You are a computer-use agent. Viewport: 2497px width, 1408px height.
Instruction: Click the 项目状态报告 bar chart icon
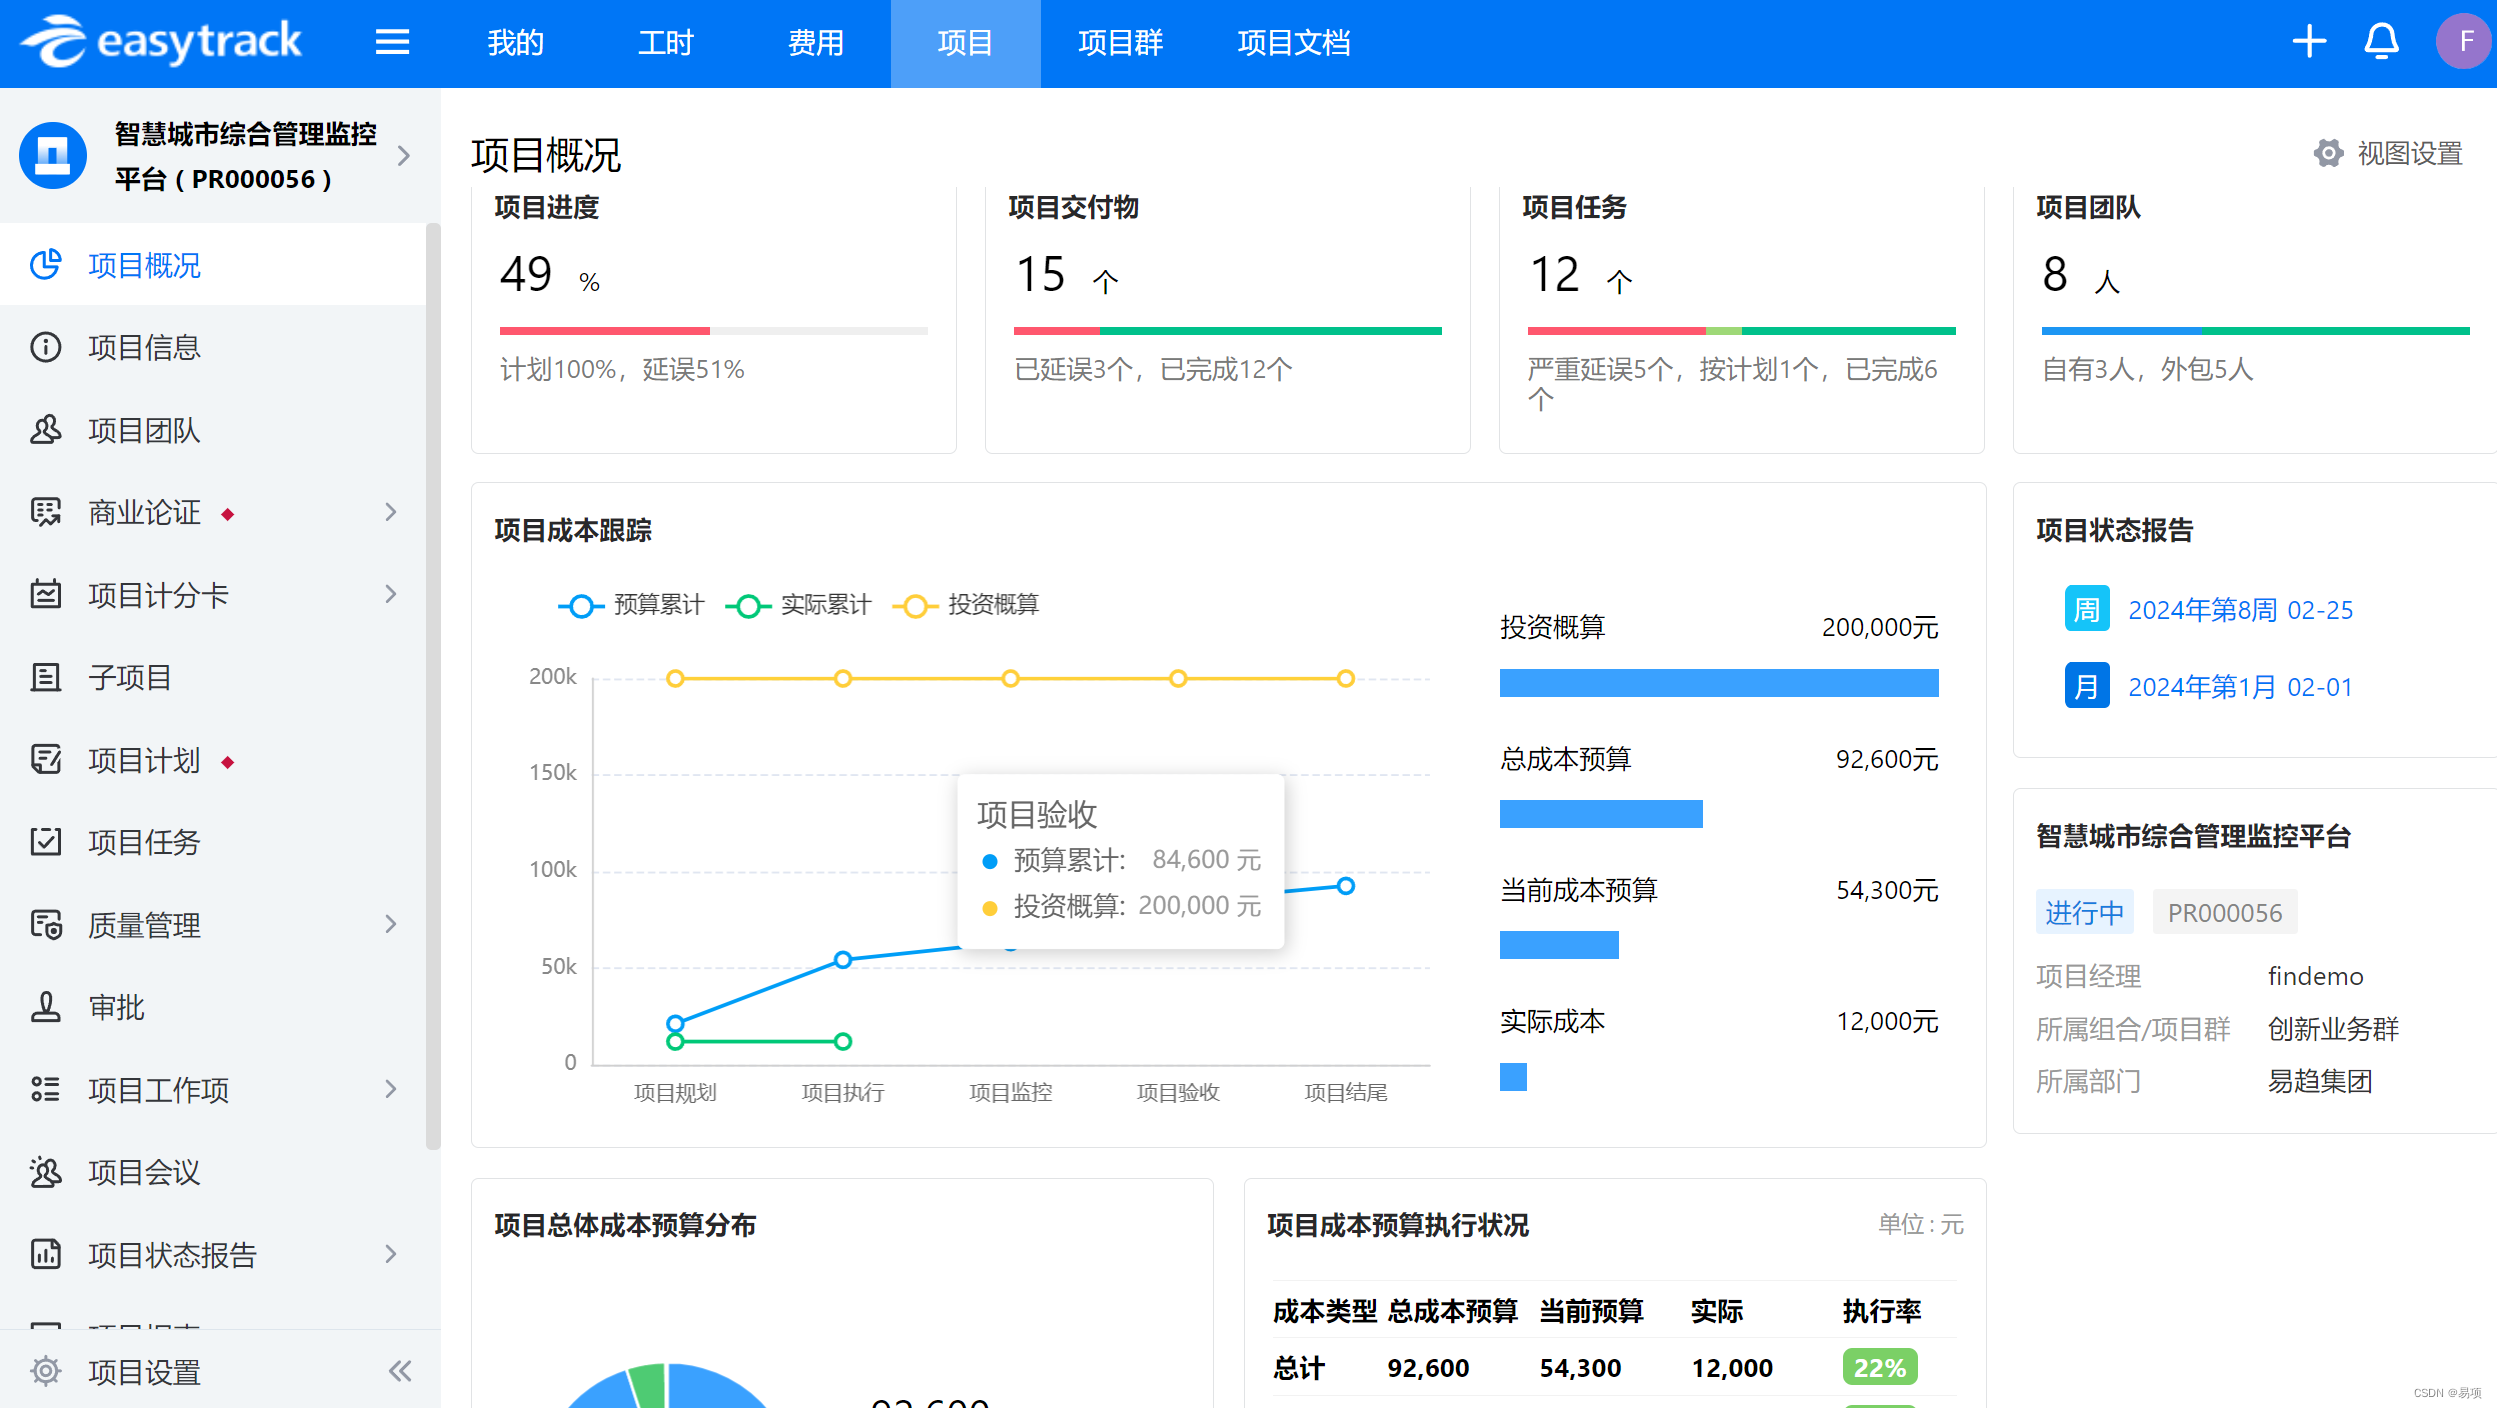click(x=46, y=1255)
